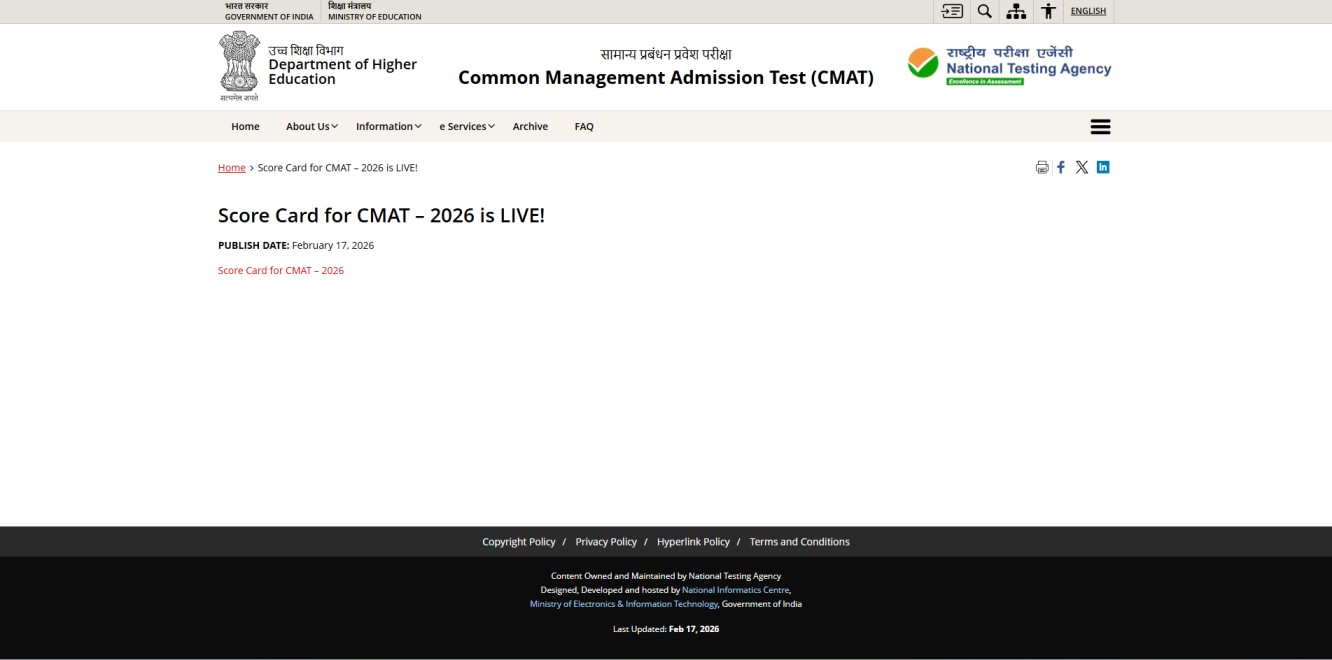This screenshot has height=660, width=1332.
Task: Open site search
Action: (984, 11)
